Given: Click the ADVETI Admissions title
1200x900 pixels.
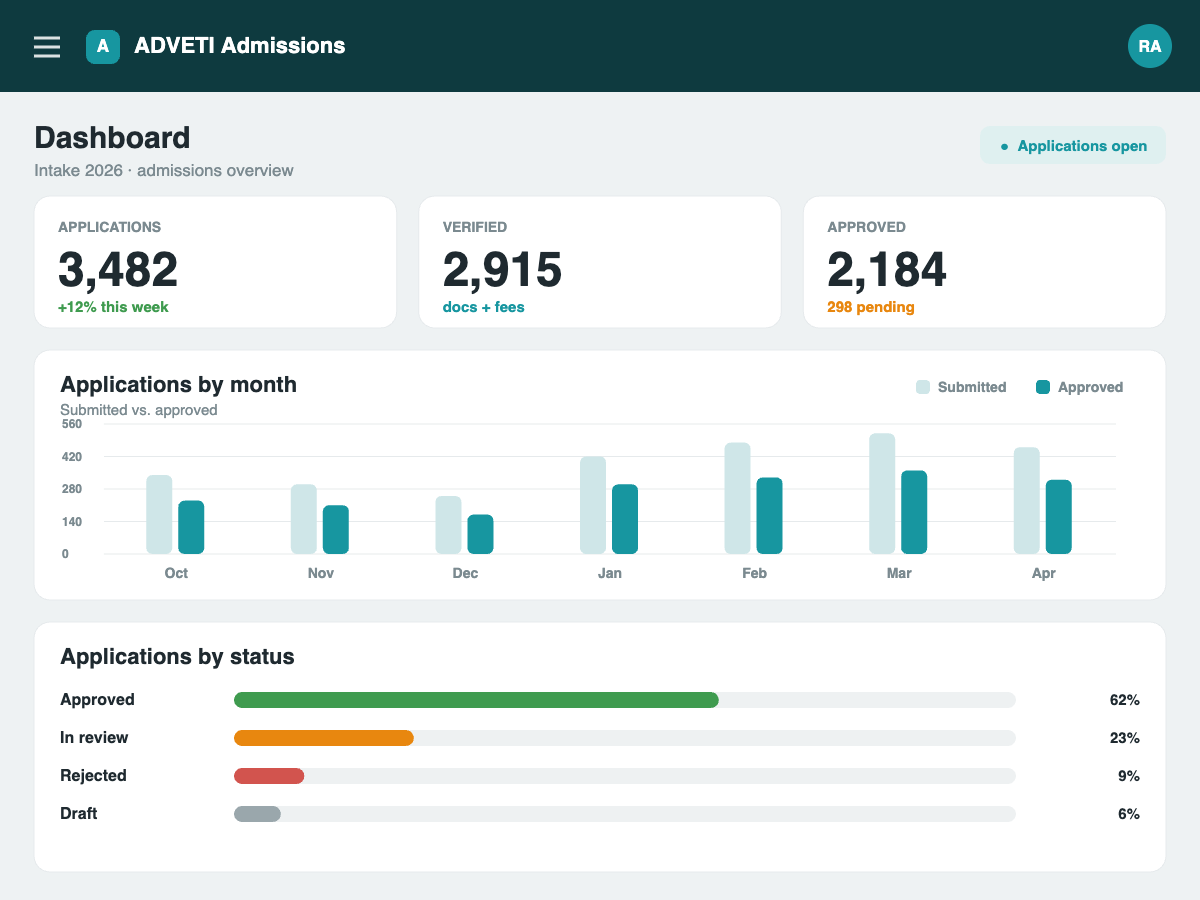Looking at the screenshot, I should click(x=240, y=46).
